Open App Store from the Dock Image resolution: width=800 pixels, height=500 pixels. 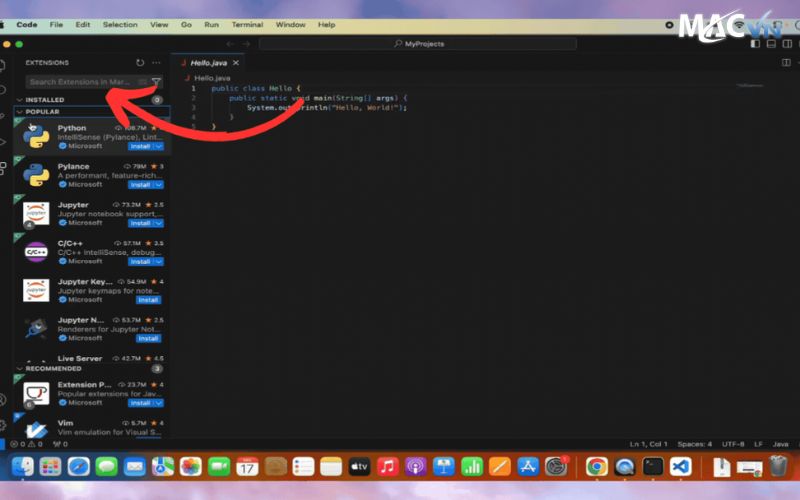pos(528,466)
